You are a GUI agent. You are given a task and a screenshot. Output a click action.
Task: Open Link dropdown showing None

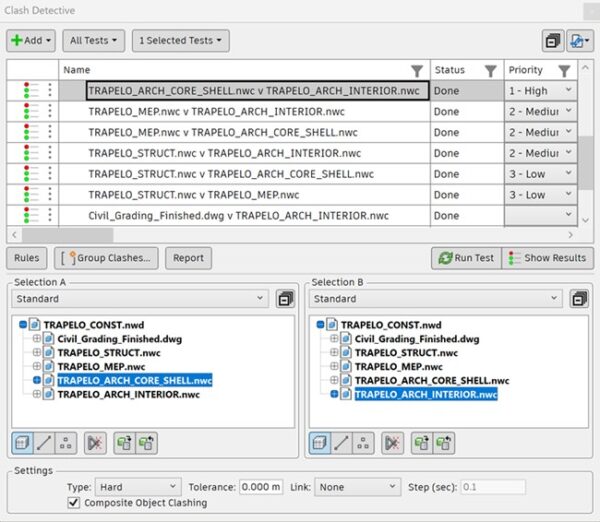point(357,487)
